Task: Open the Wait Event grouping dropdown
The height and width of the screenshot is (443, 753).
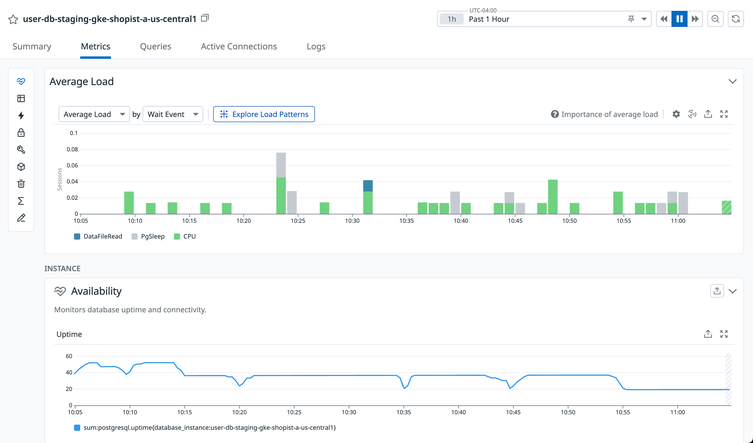Action: tap(172, 115)
